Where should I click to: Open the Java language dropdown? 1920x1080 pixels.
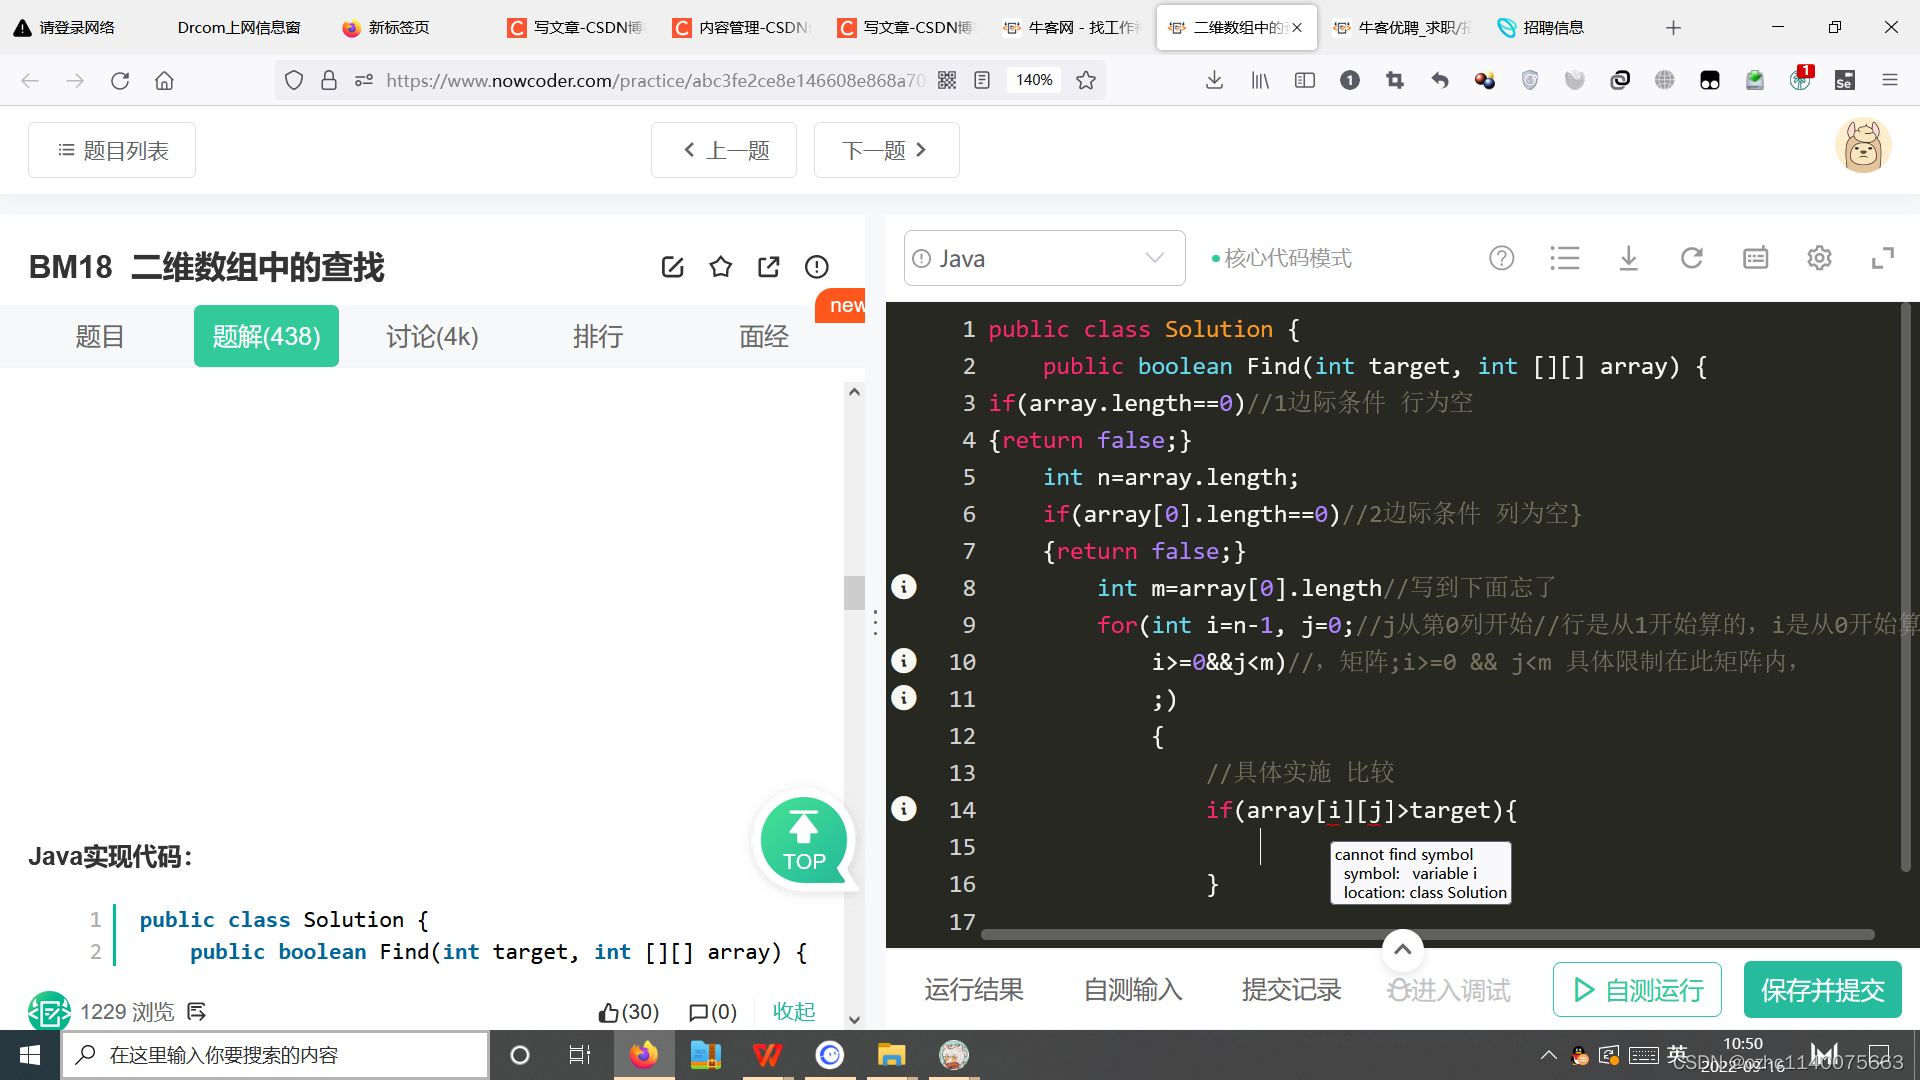click(x=1044, y=259)
